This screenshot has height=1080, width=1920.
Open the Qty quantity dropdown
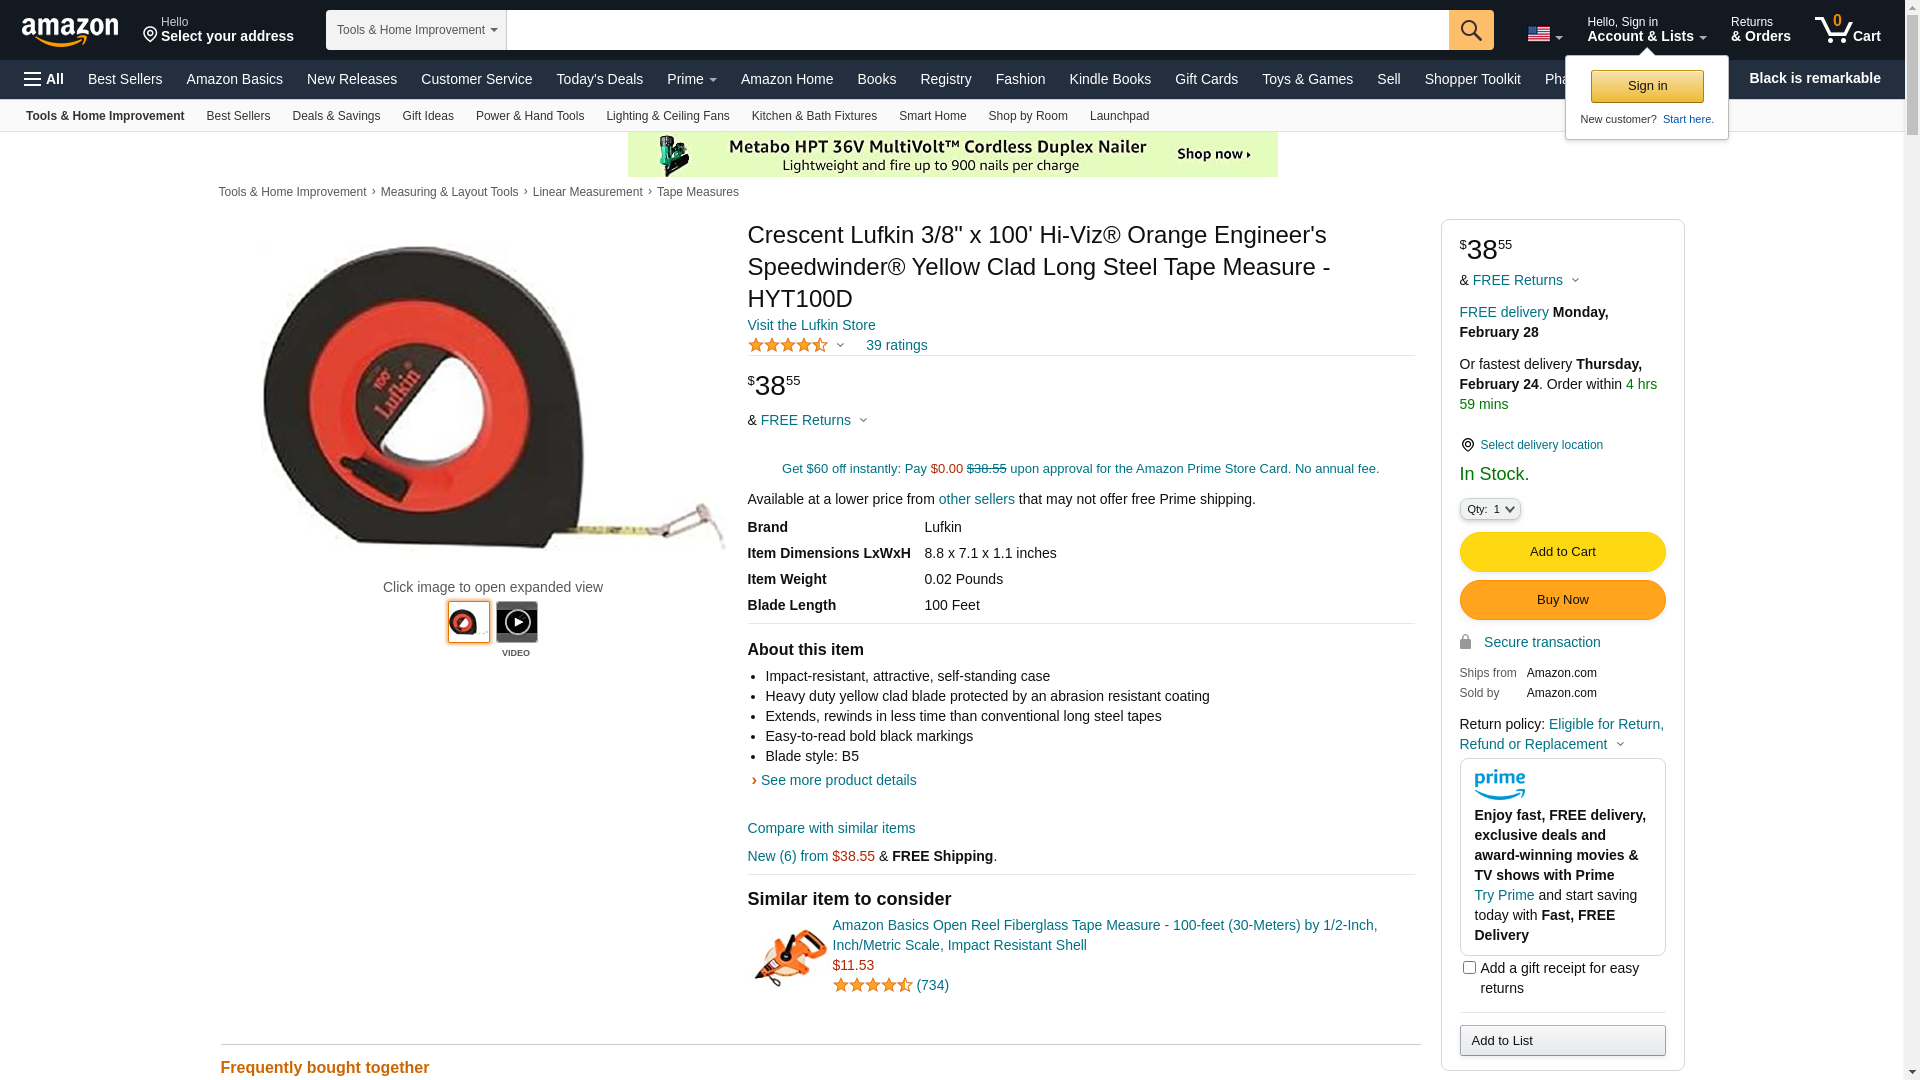click(1490, 509)
